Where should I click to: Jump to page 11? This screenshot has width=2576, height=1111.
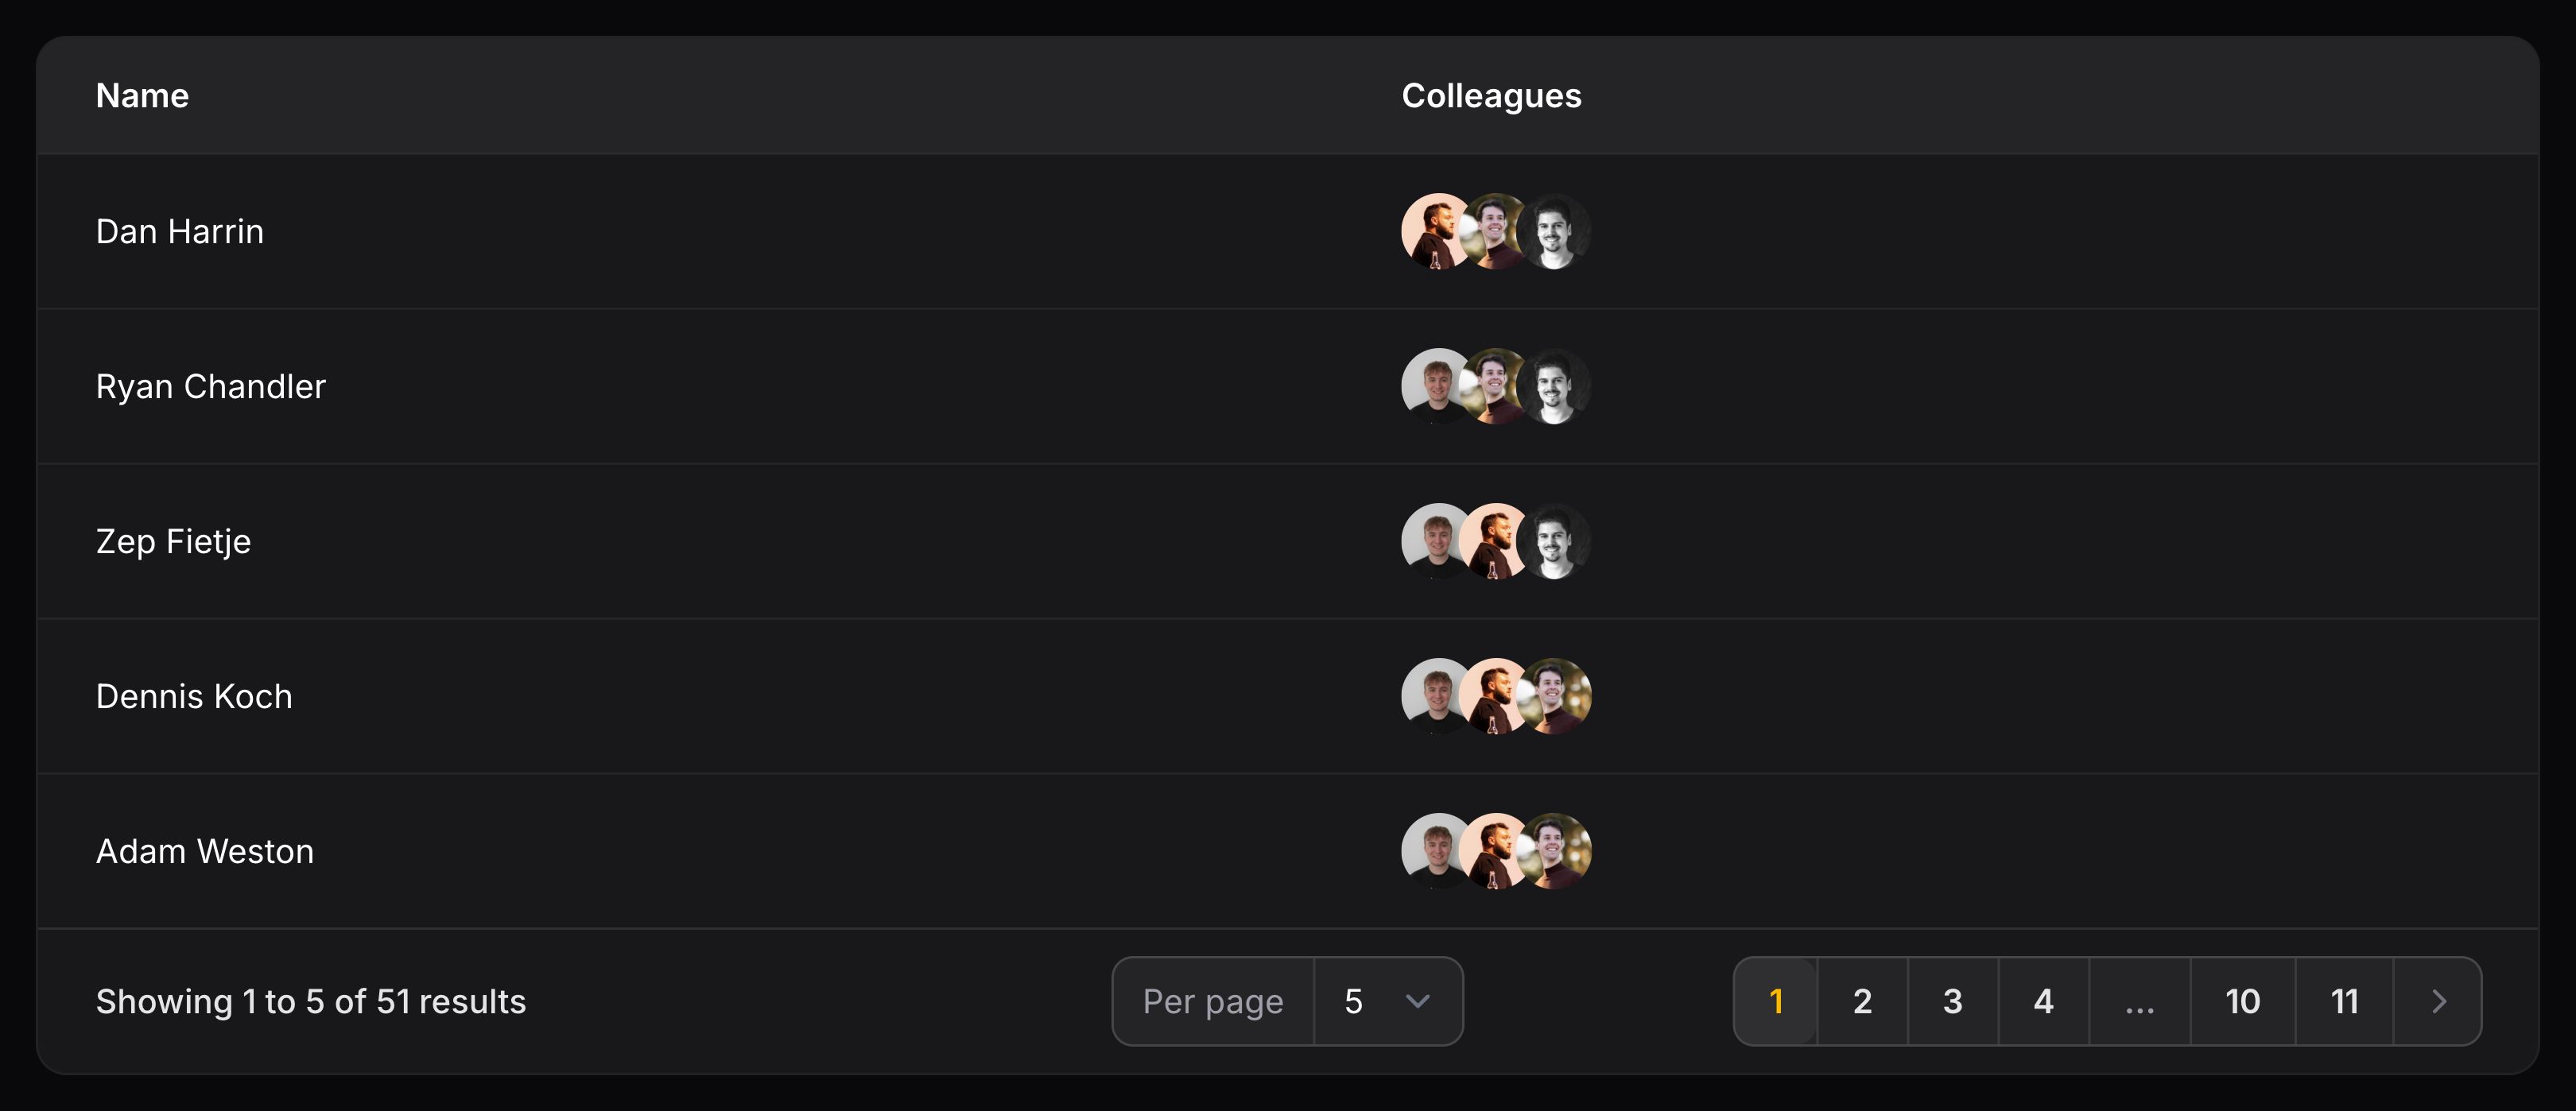pyautogui.click(x=2344, y=1001)
